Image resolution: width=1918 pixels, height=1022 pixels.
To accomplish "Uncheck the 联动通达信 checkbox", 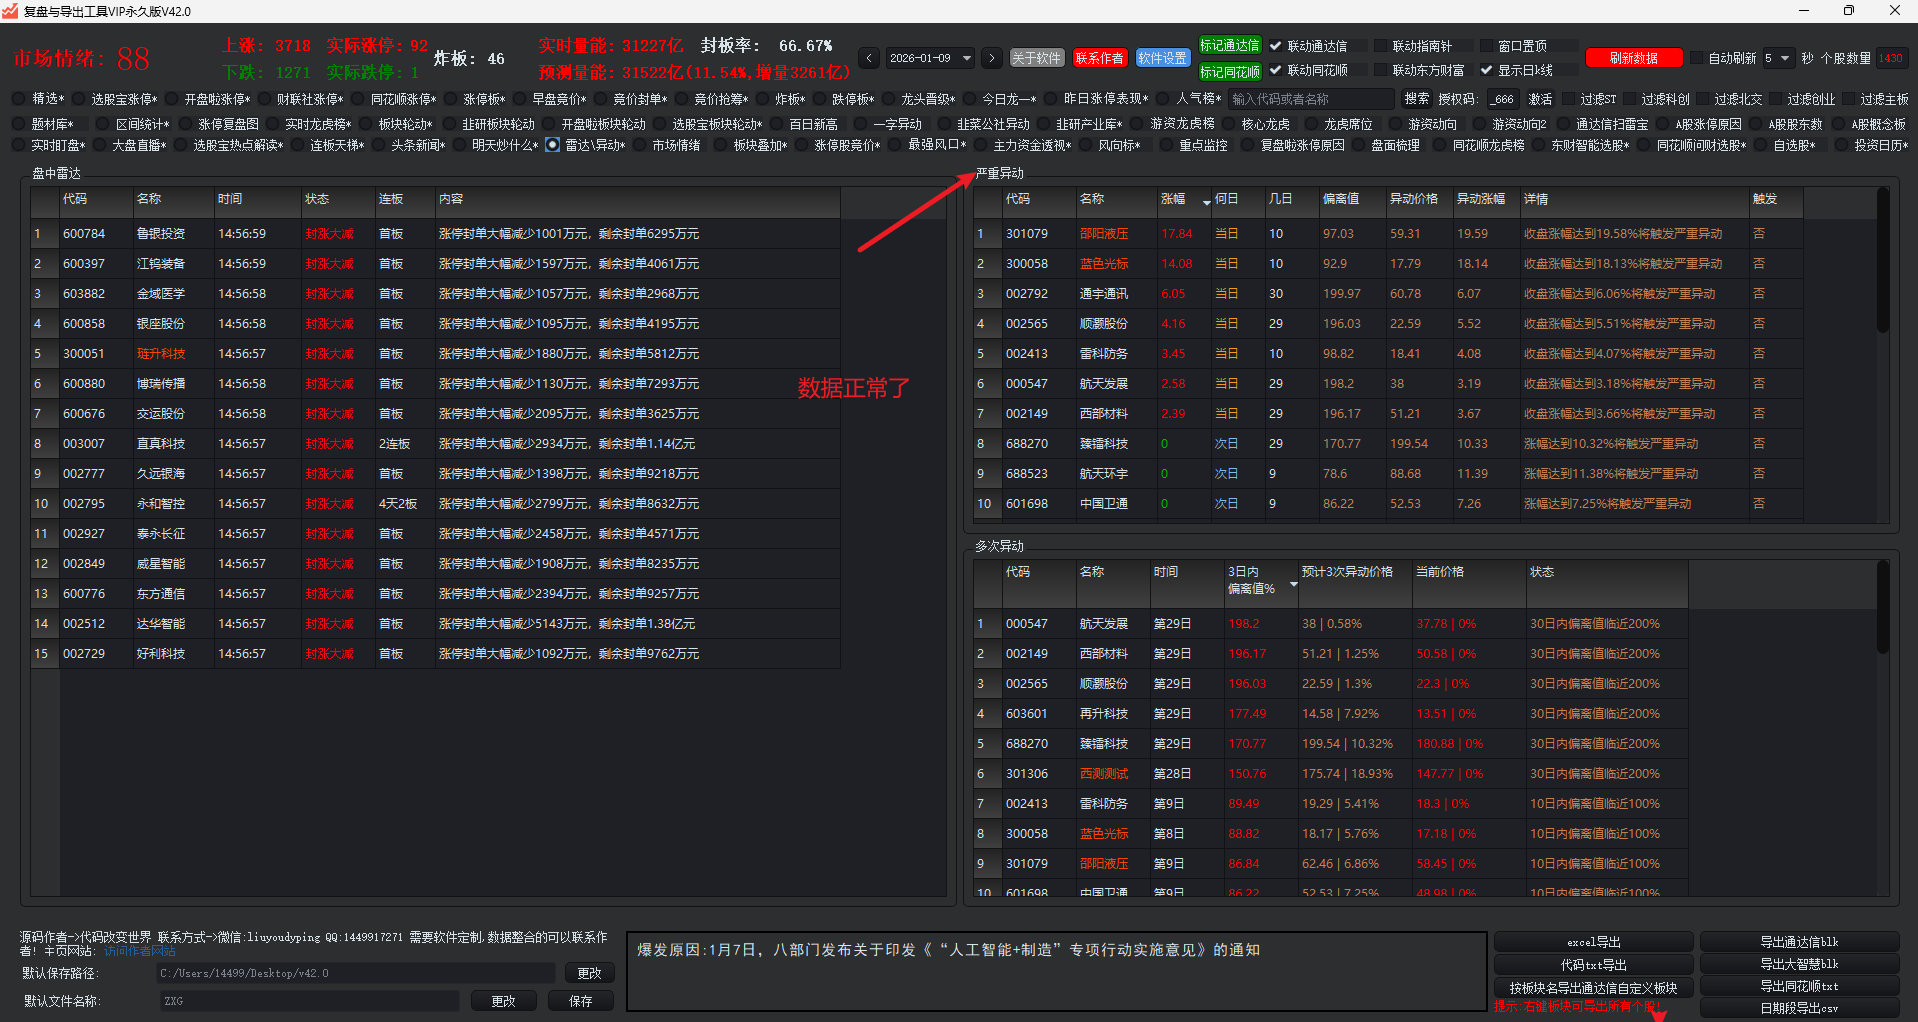I will pyautogui.click(x=1276, y=46).
